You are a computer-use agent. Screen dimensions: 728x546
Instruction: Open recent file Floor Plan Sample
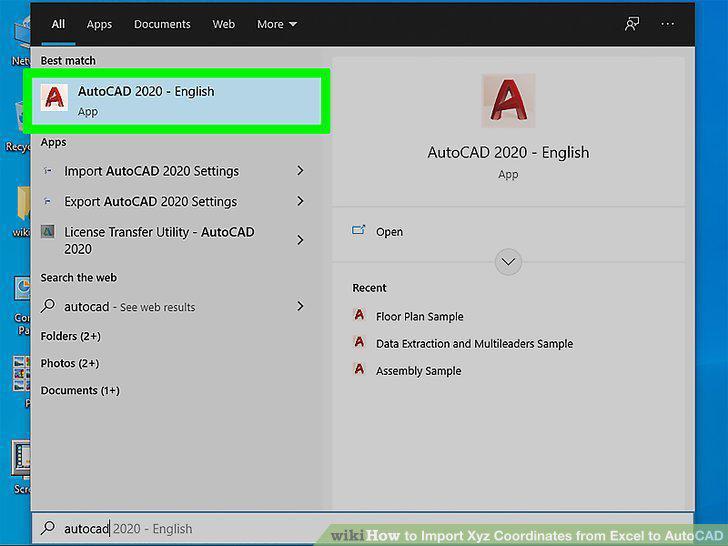420,317
